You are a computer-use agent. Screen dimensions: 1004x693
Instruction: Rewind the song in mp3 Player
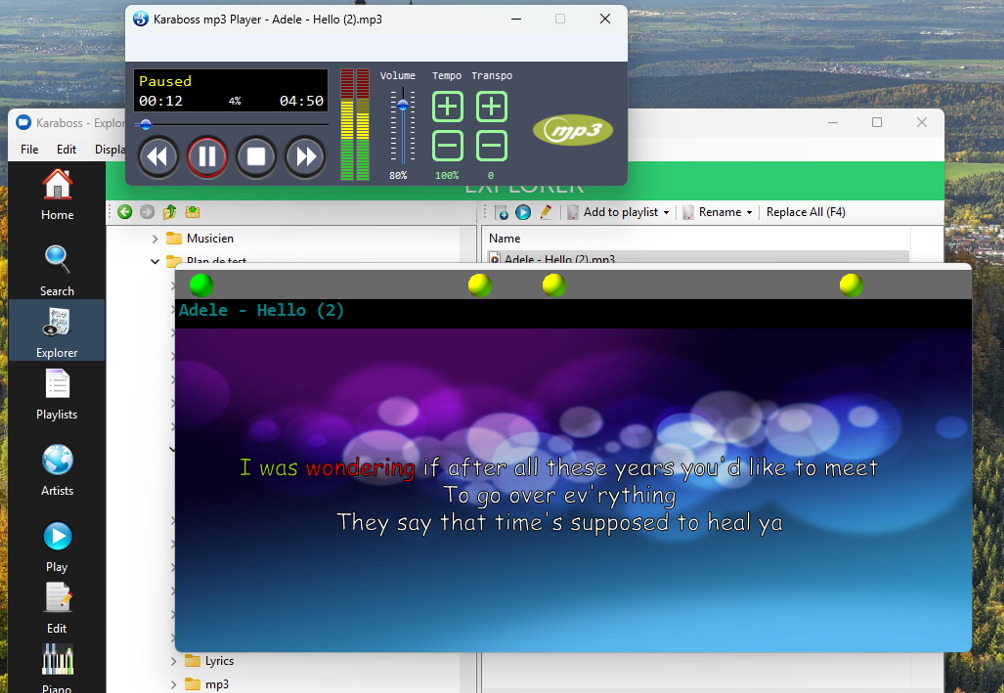[x=158, y=156]
